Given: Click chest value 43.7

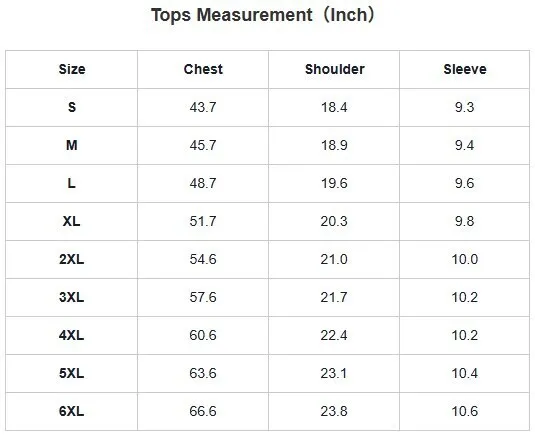Looking at the screenshot, I should point(203,107).
